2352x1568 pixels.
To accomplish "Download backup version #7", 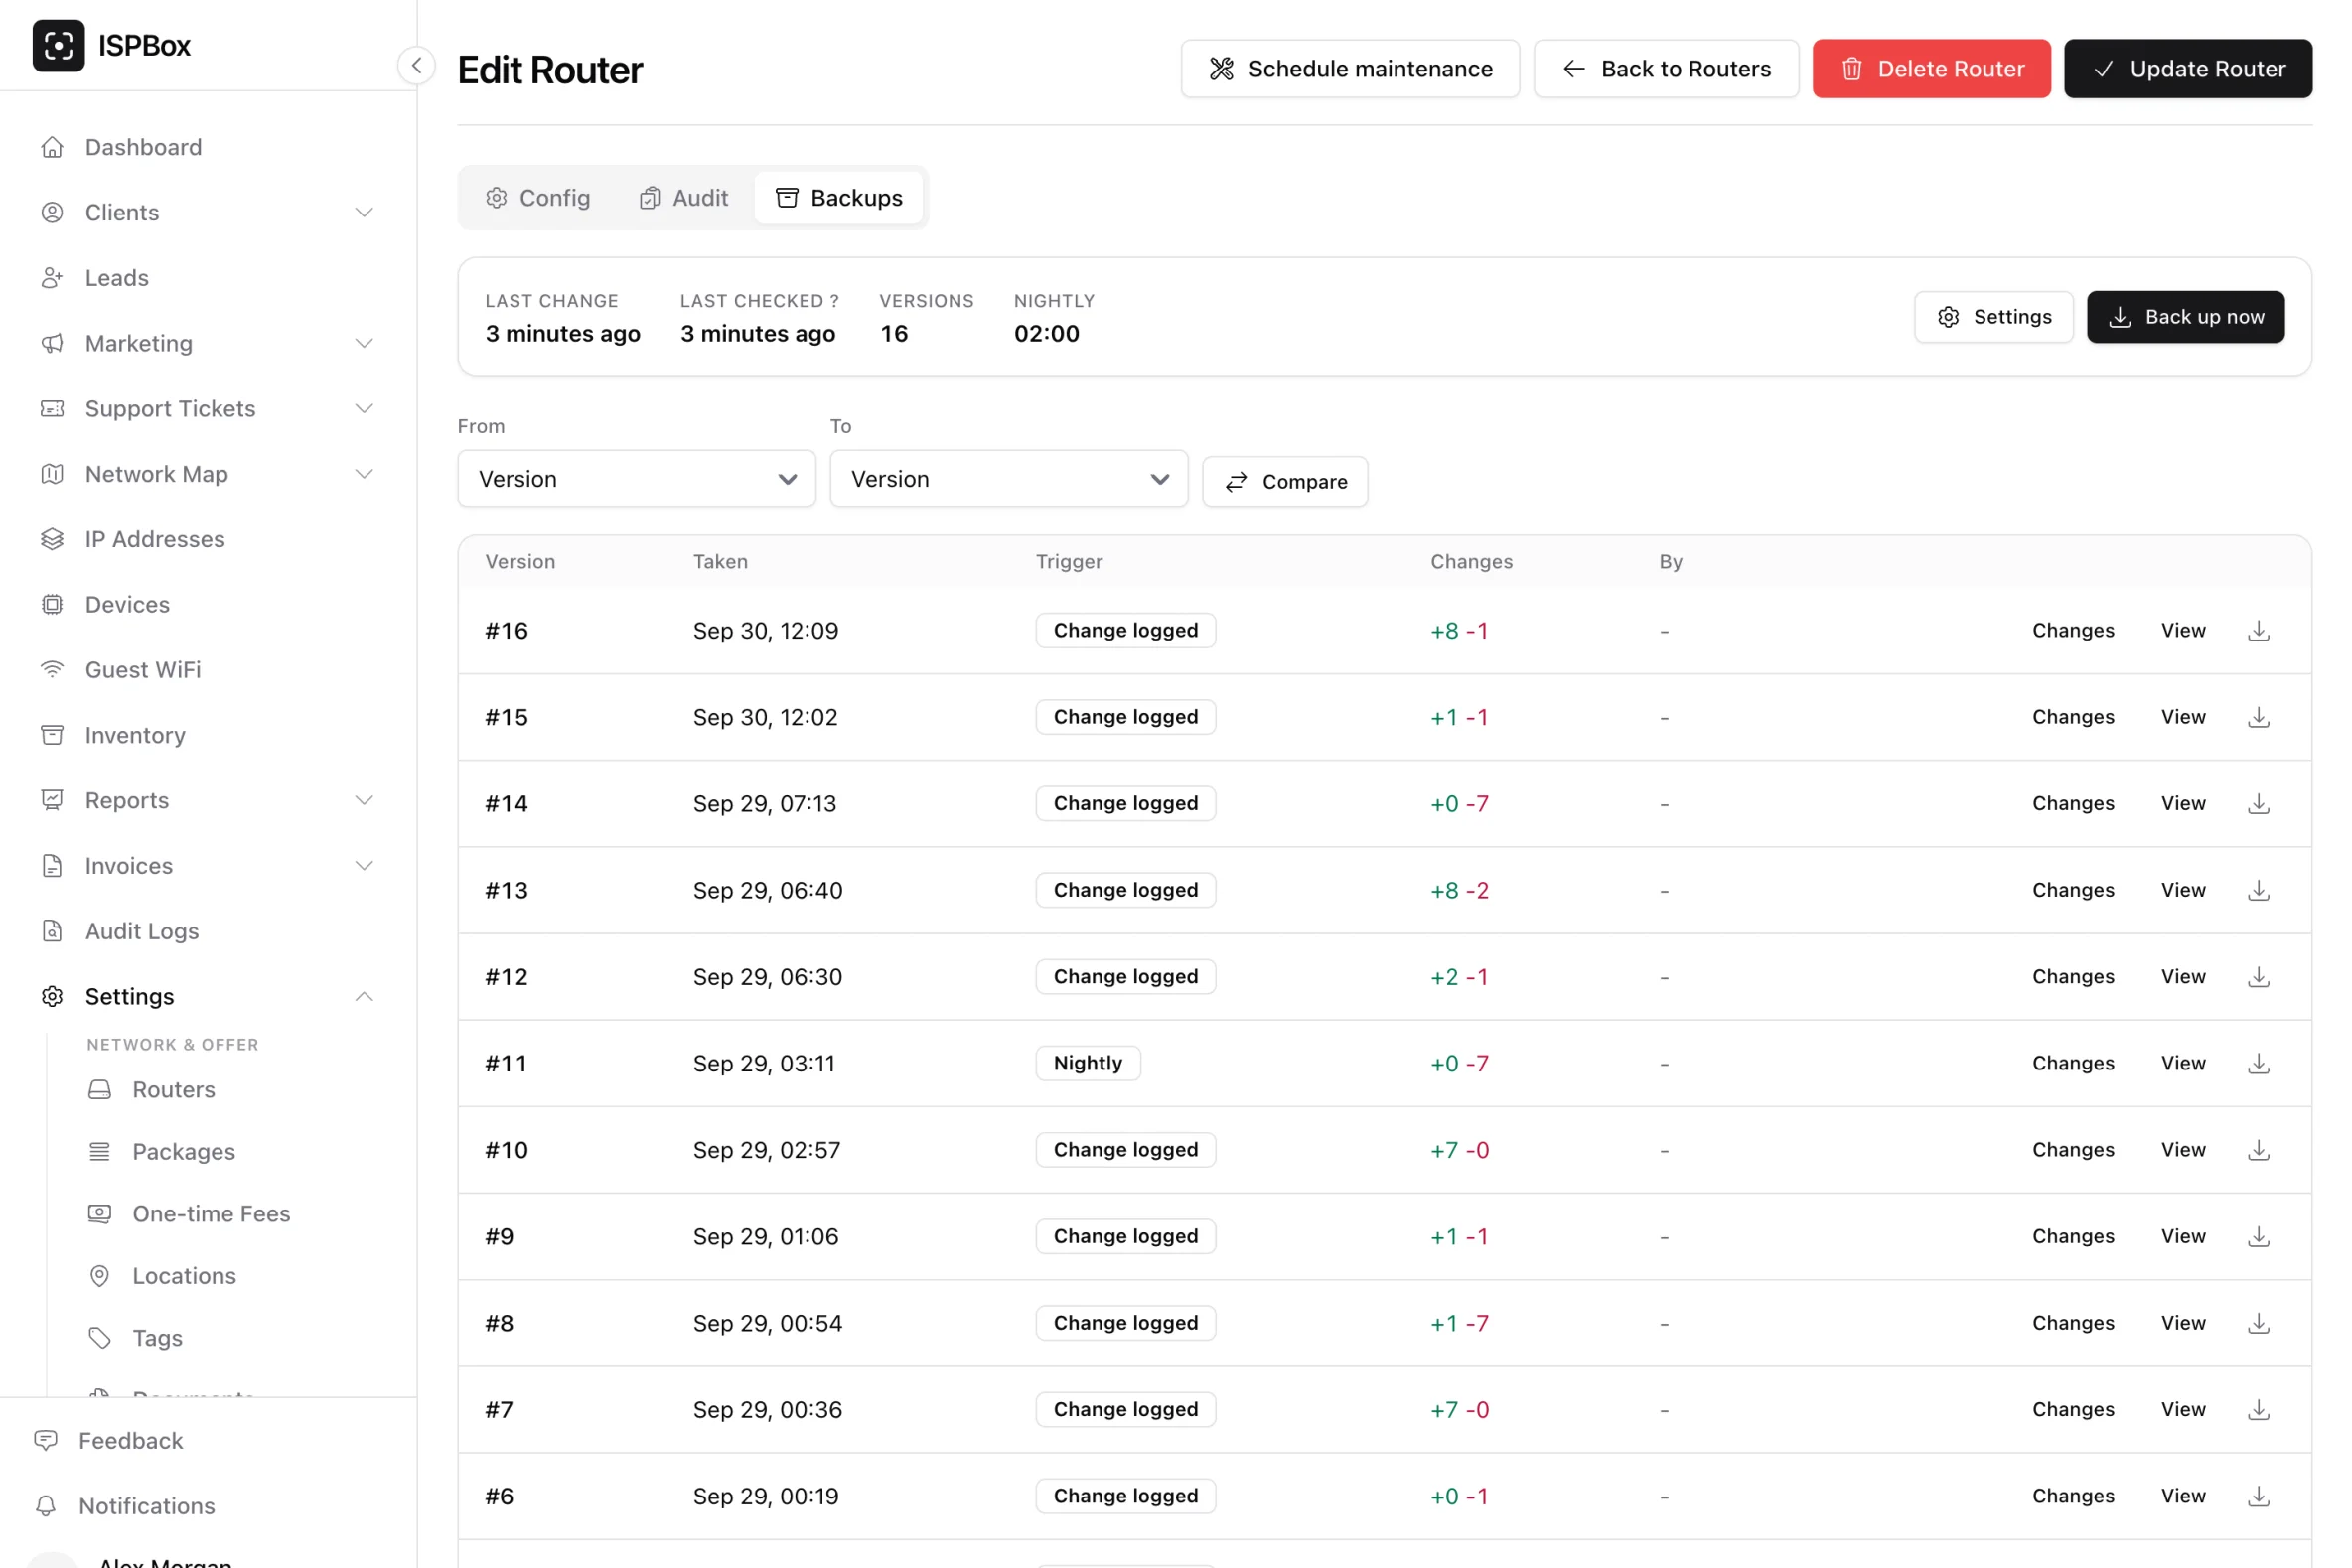I will 2259,1410.
